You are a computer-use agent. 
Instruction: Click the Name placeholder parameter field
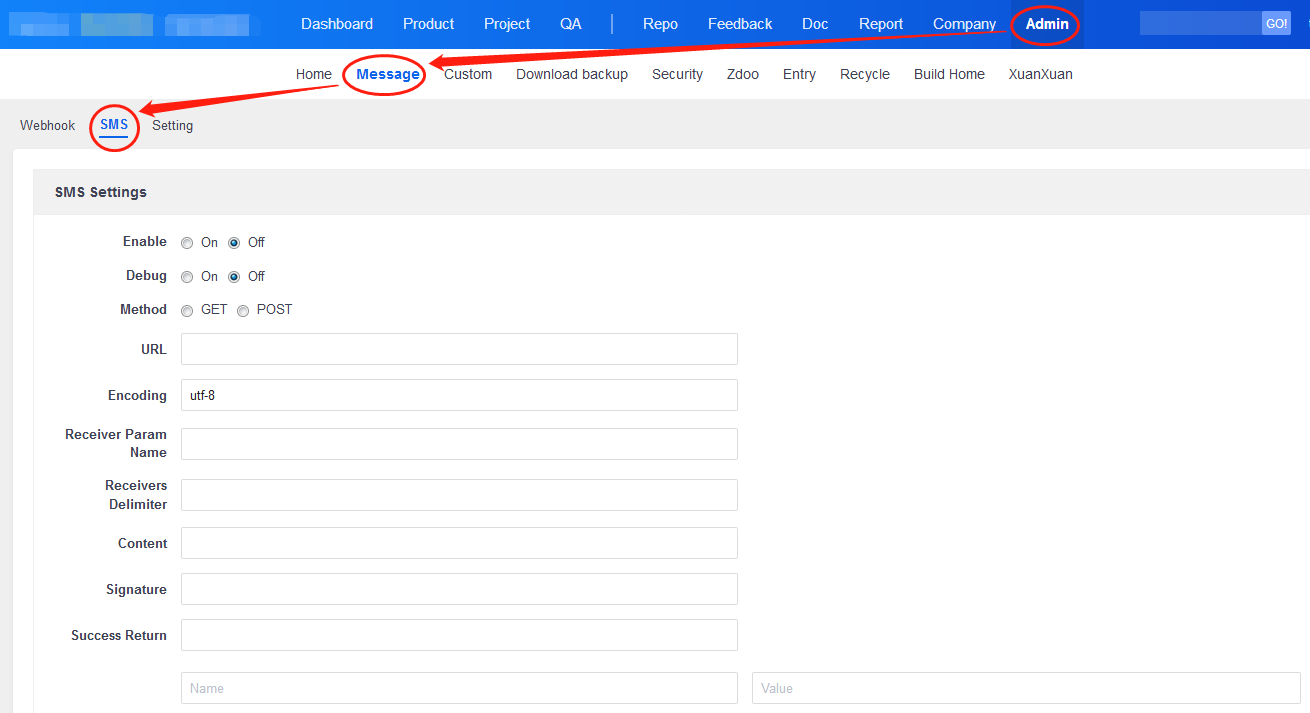pyautogui.click(x=459, y=688)
